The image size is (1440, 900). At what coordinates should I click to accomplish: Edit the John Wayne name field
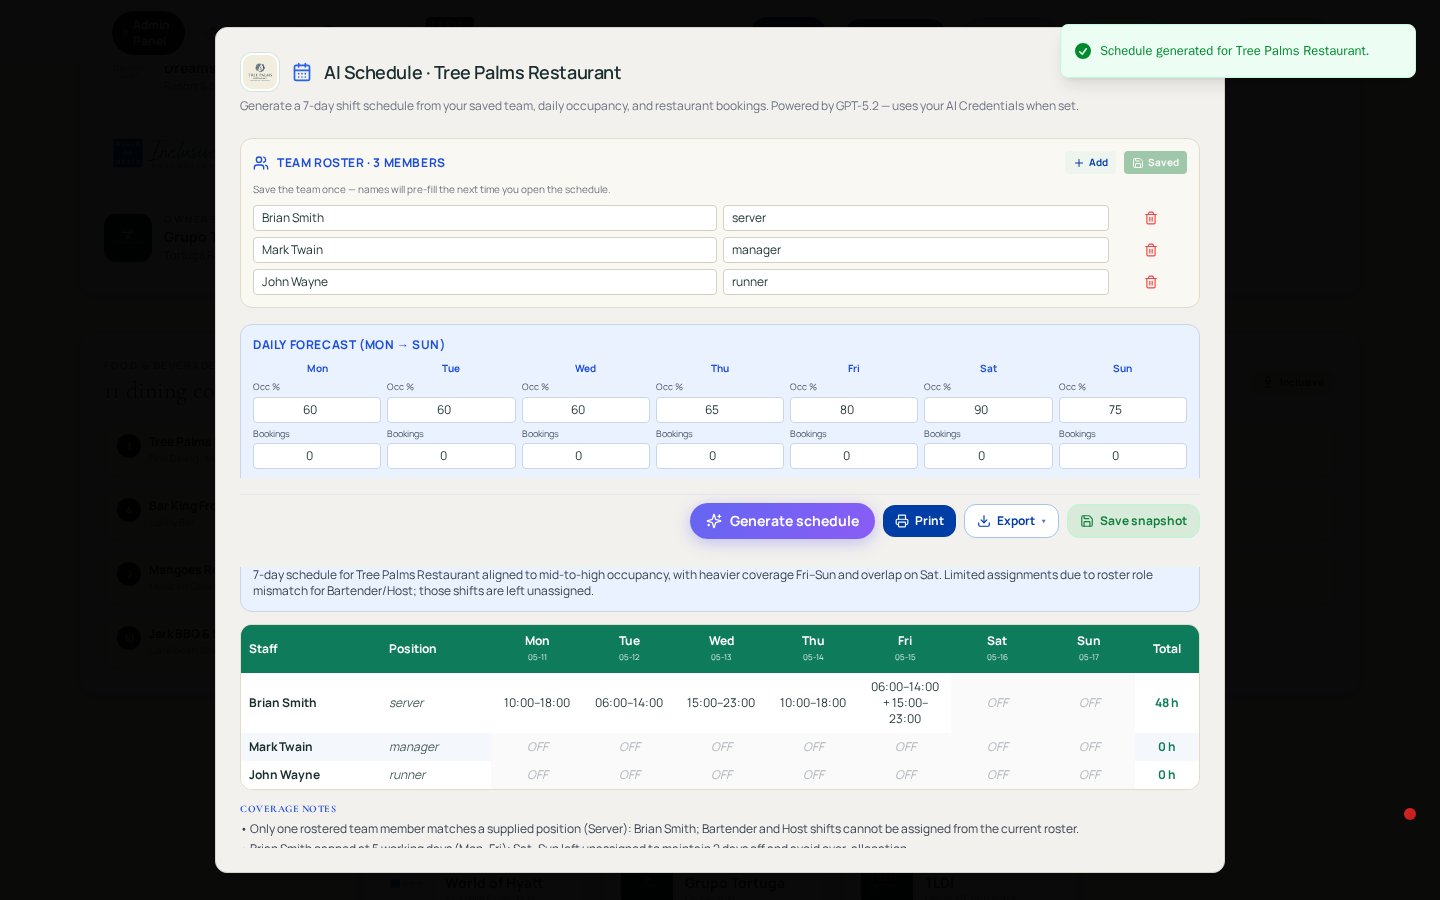[x=485, y=282]
